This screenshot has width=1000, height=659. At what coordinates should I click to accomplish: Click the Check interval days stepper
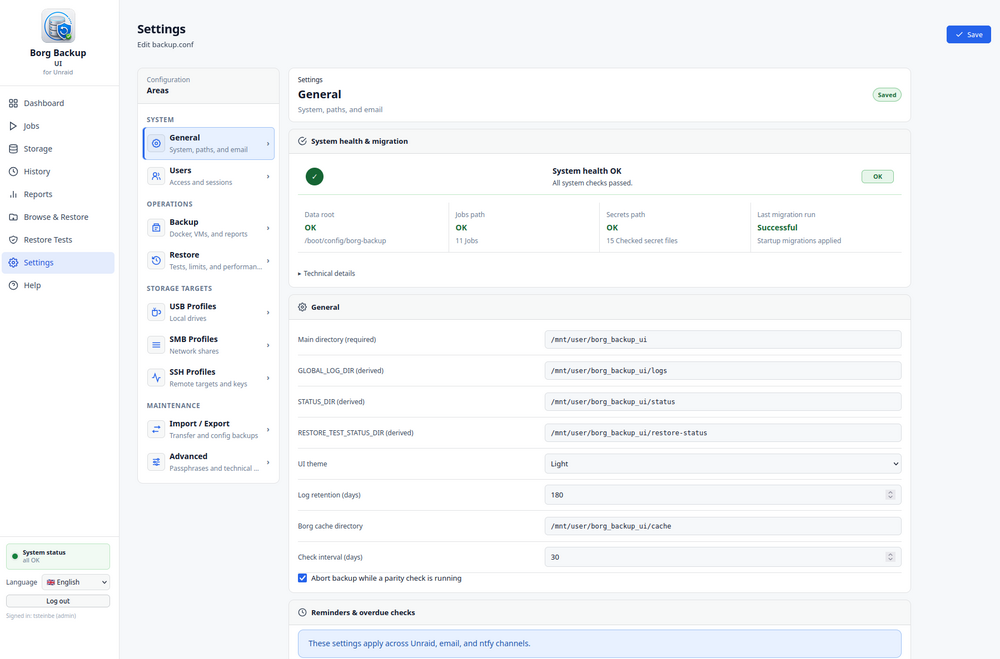coord(890,557)
